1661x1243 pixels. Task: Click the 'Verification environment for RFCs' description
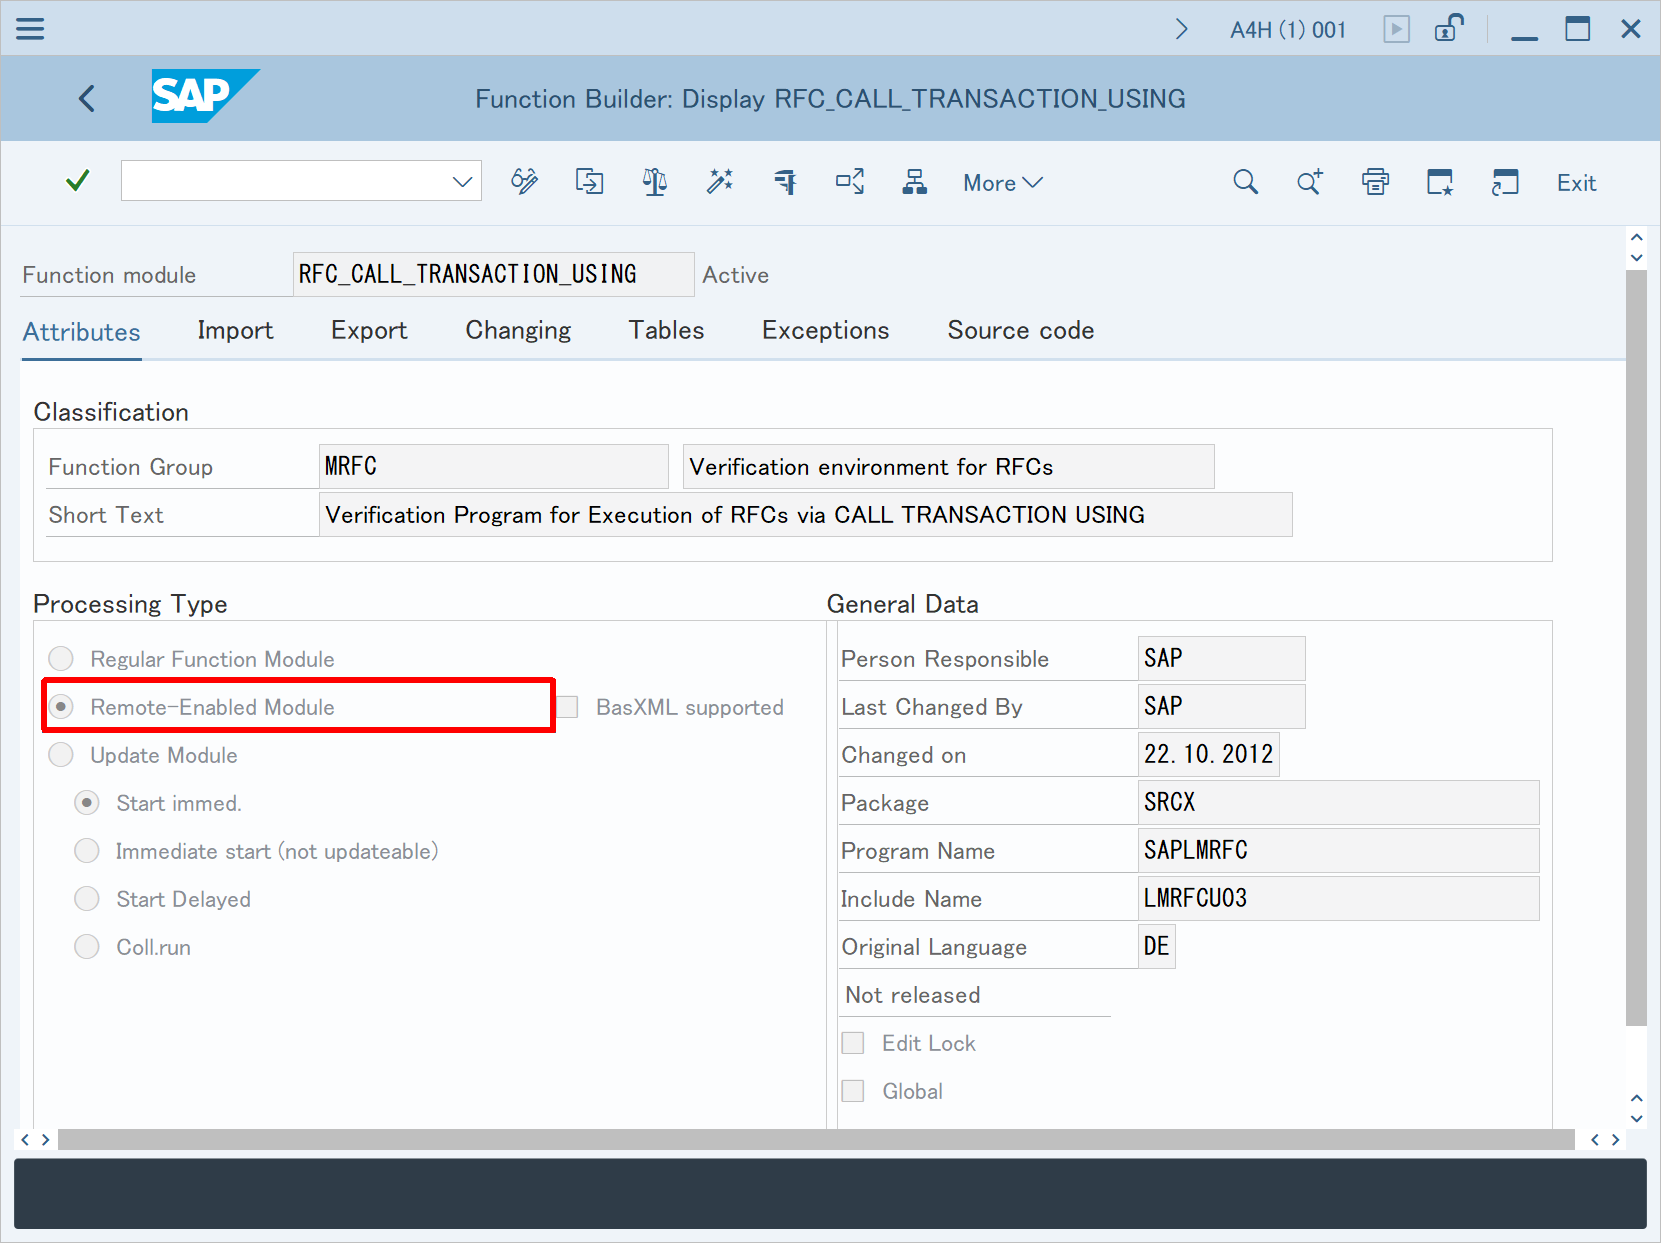click(x=948, y=466)
